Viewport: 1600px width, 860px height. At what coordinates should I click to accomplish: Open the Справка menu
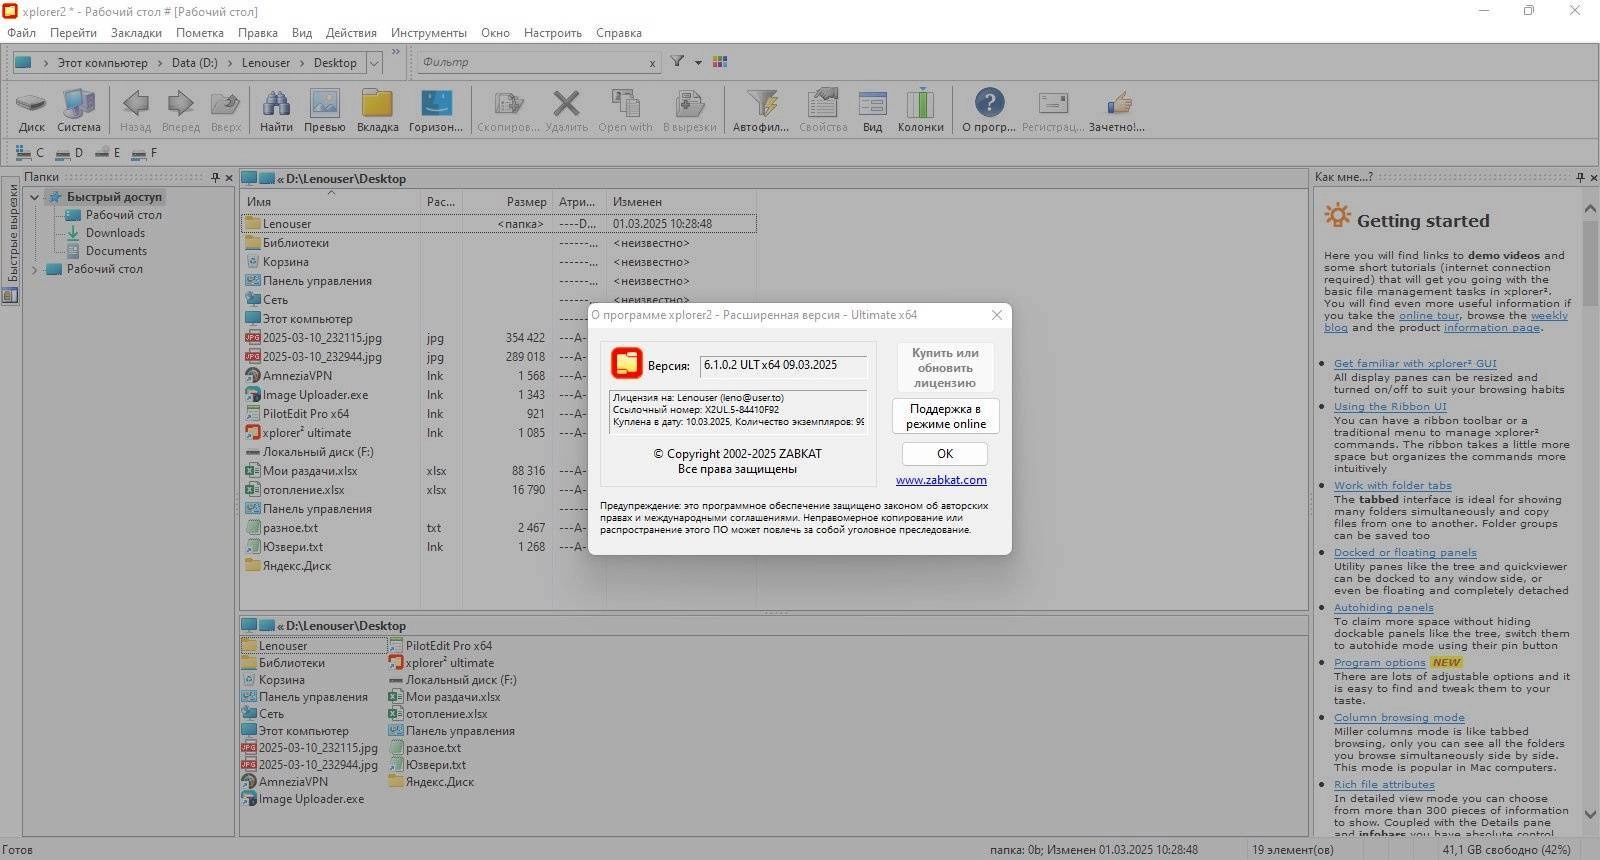[x=619, y=33]
